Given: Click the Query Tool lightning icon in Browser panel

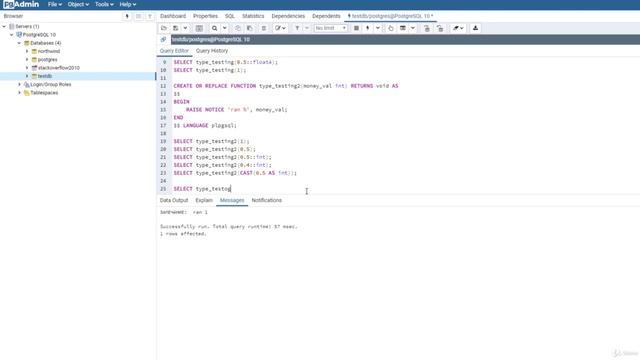Looking at the screenshot, I should click(127, 16).
